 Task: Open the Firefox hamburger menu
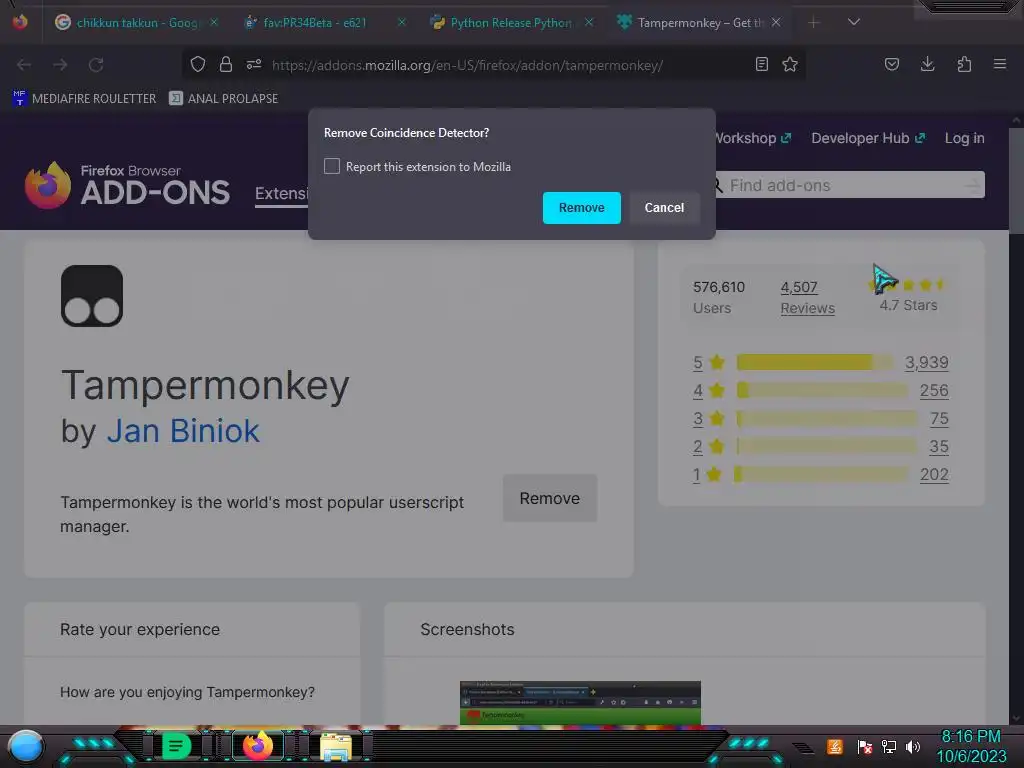[x=999, y=64]
